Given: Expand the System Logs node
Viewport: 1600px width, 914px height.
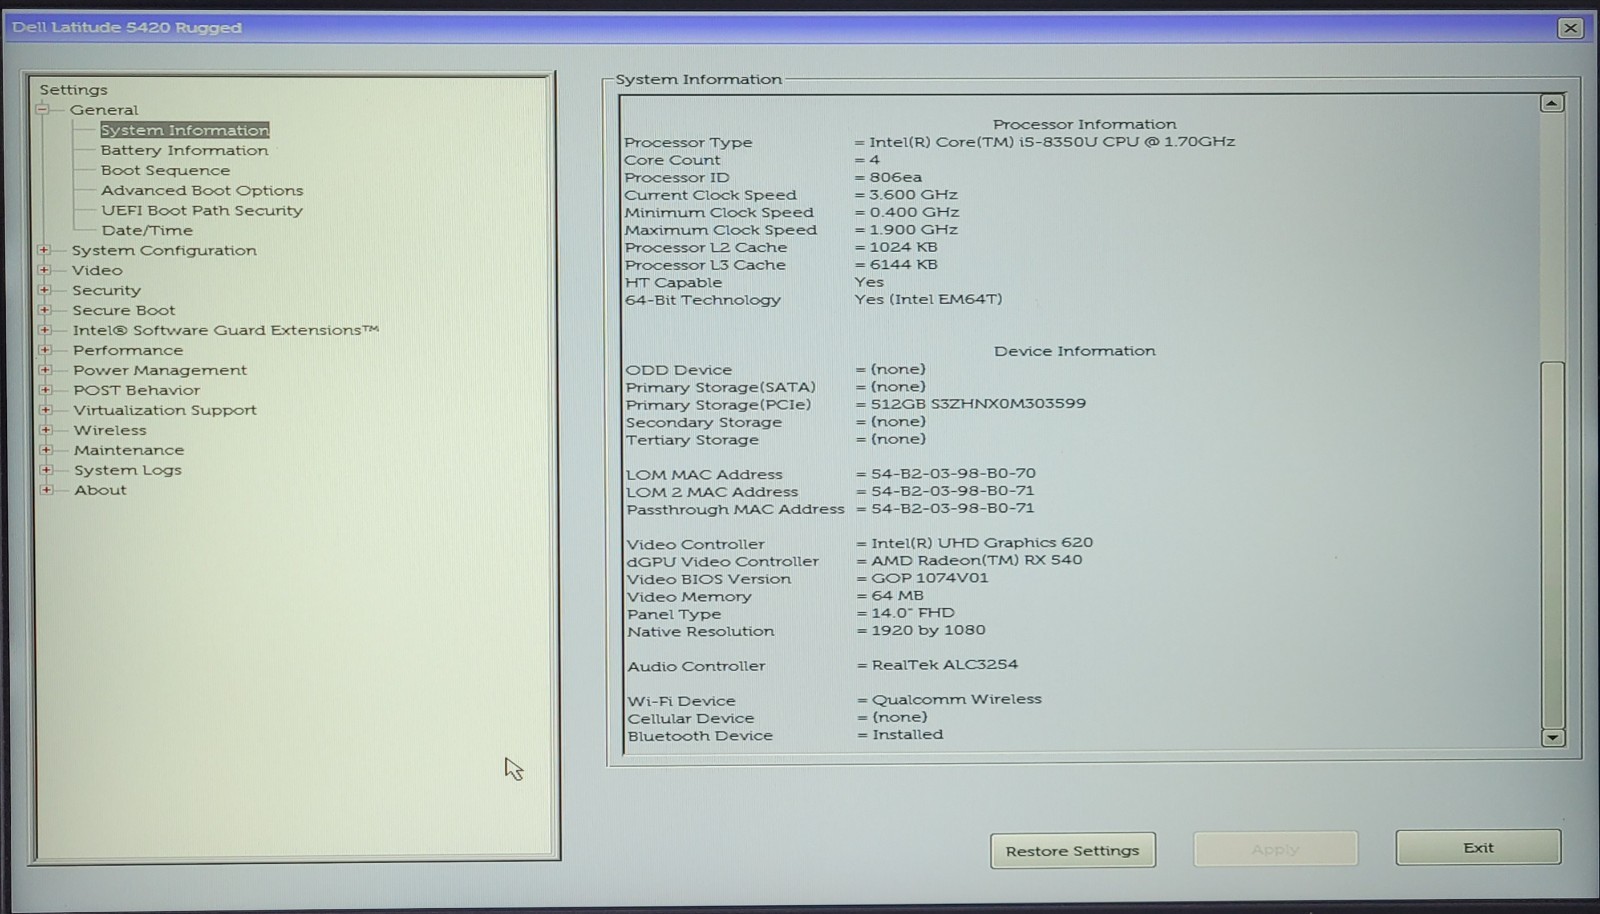Looking at the screenshot, I should pyautogui.click(x=46, y=470).
